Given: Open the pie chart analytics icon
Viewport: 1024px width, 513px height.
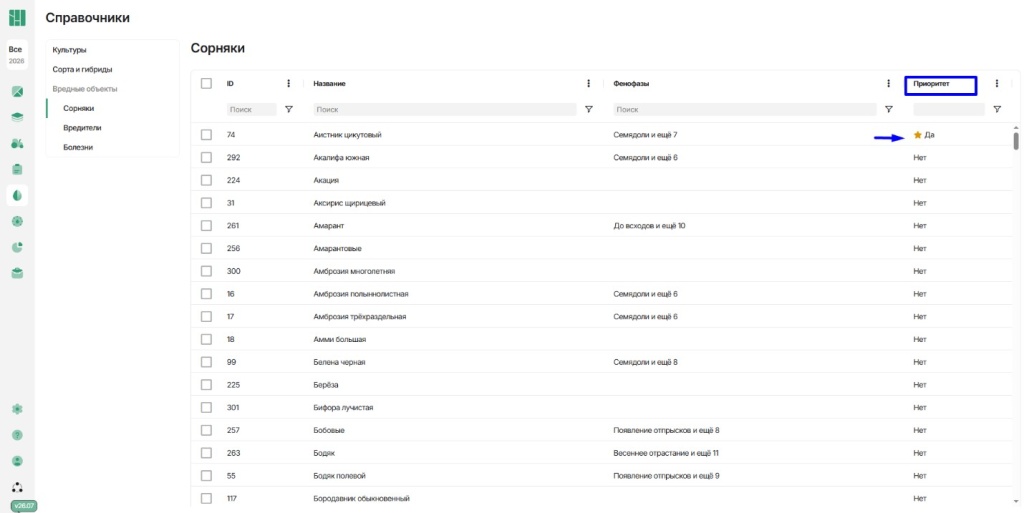Looking at the screenshot, I should 18,247.
